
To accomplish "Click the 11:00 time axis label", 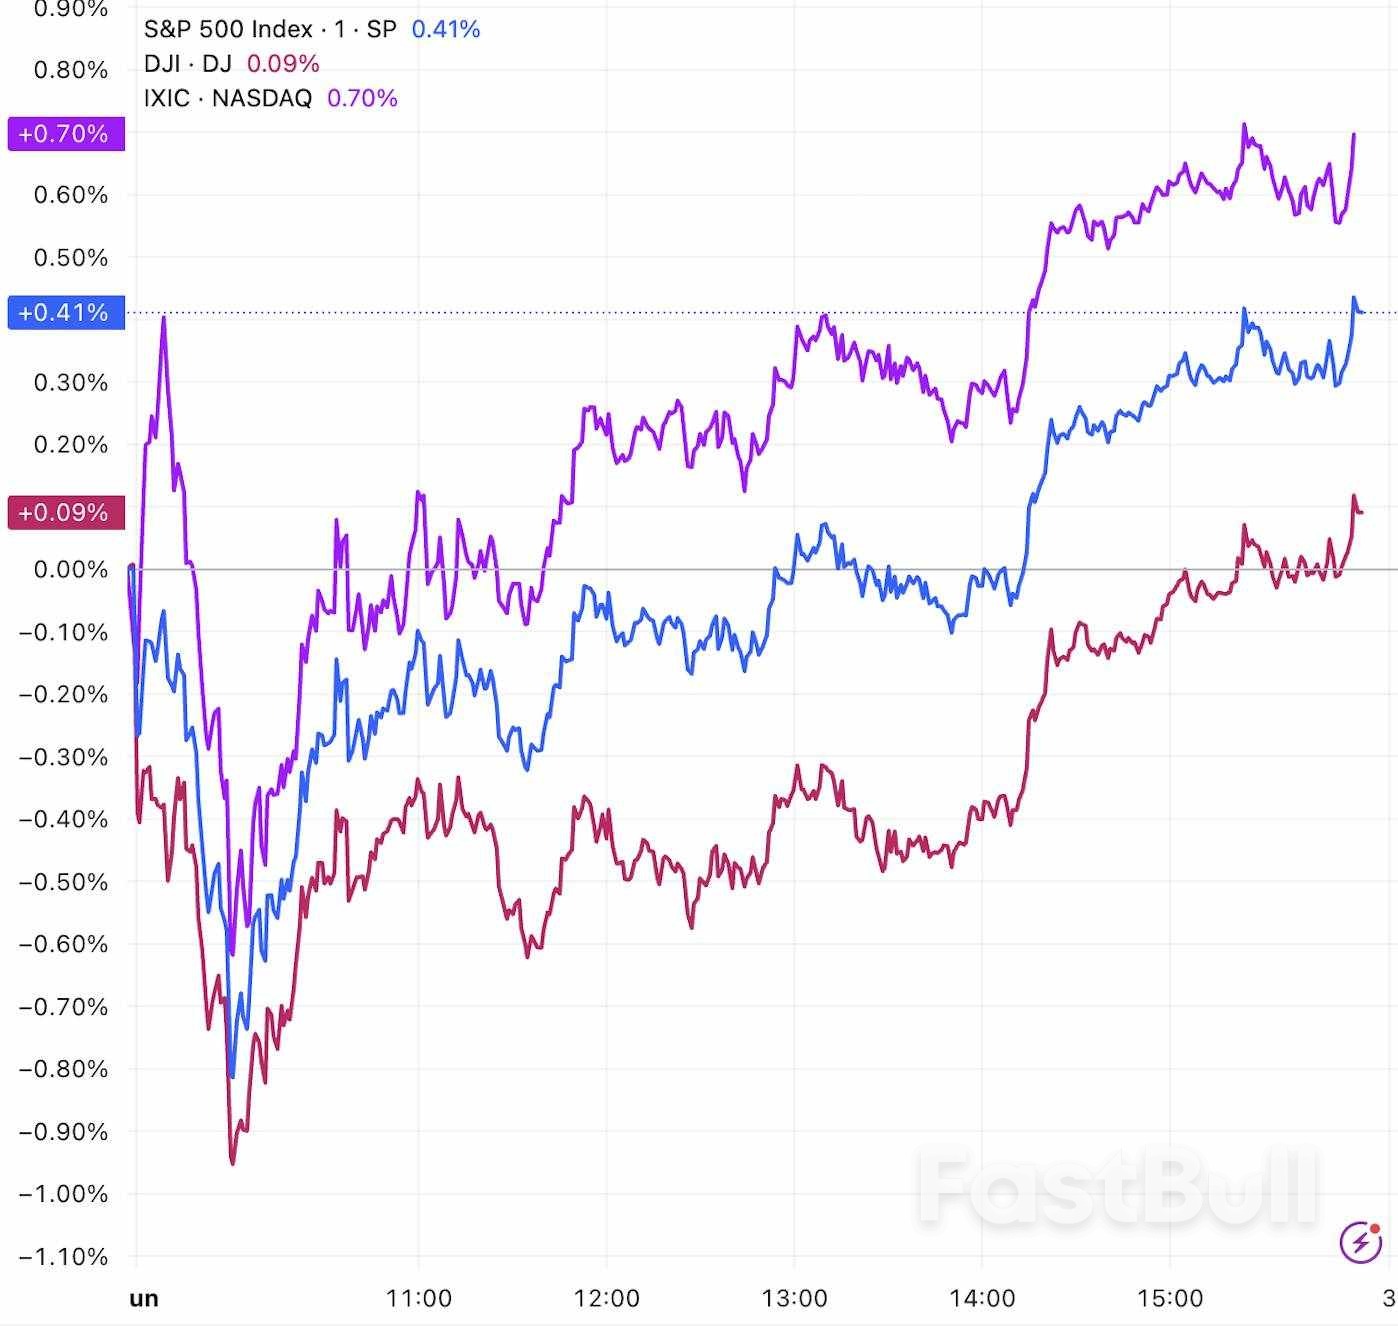I will coord(418,1299).
